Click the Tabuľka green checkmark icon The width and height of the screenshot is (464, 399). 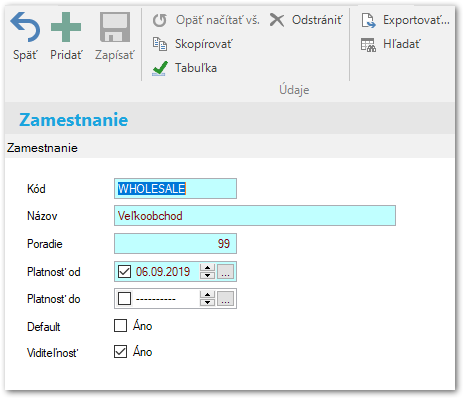[x=160, y=68]
